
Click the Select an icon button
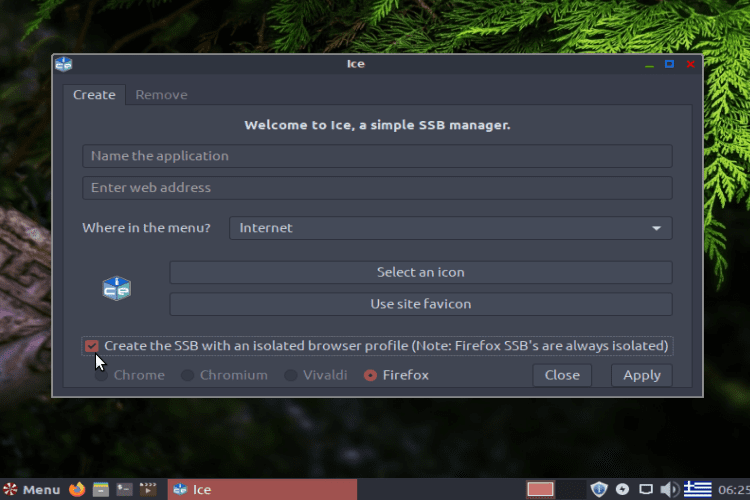tap(420, 272)
